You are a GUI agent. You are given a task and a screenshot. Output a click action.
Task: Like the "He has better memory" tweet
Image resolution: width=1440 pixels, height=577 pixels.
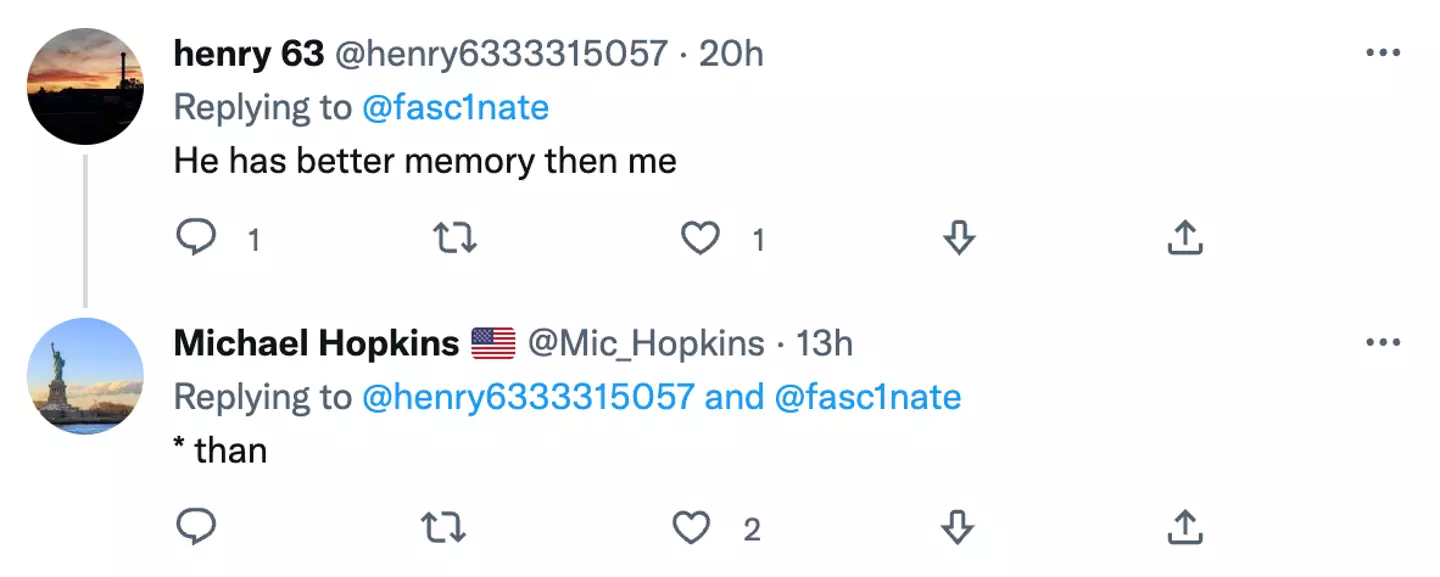pyautogui.click(x=701, y=239)
